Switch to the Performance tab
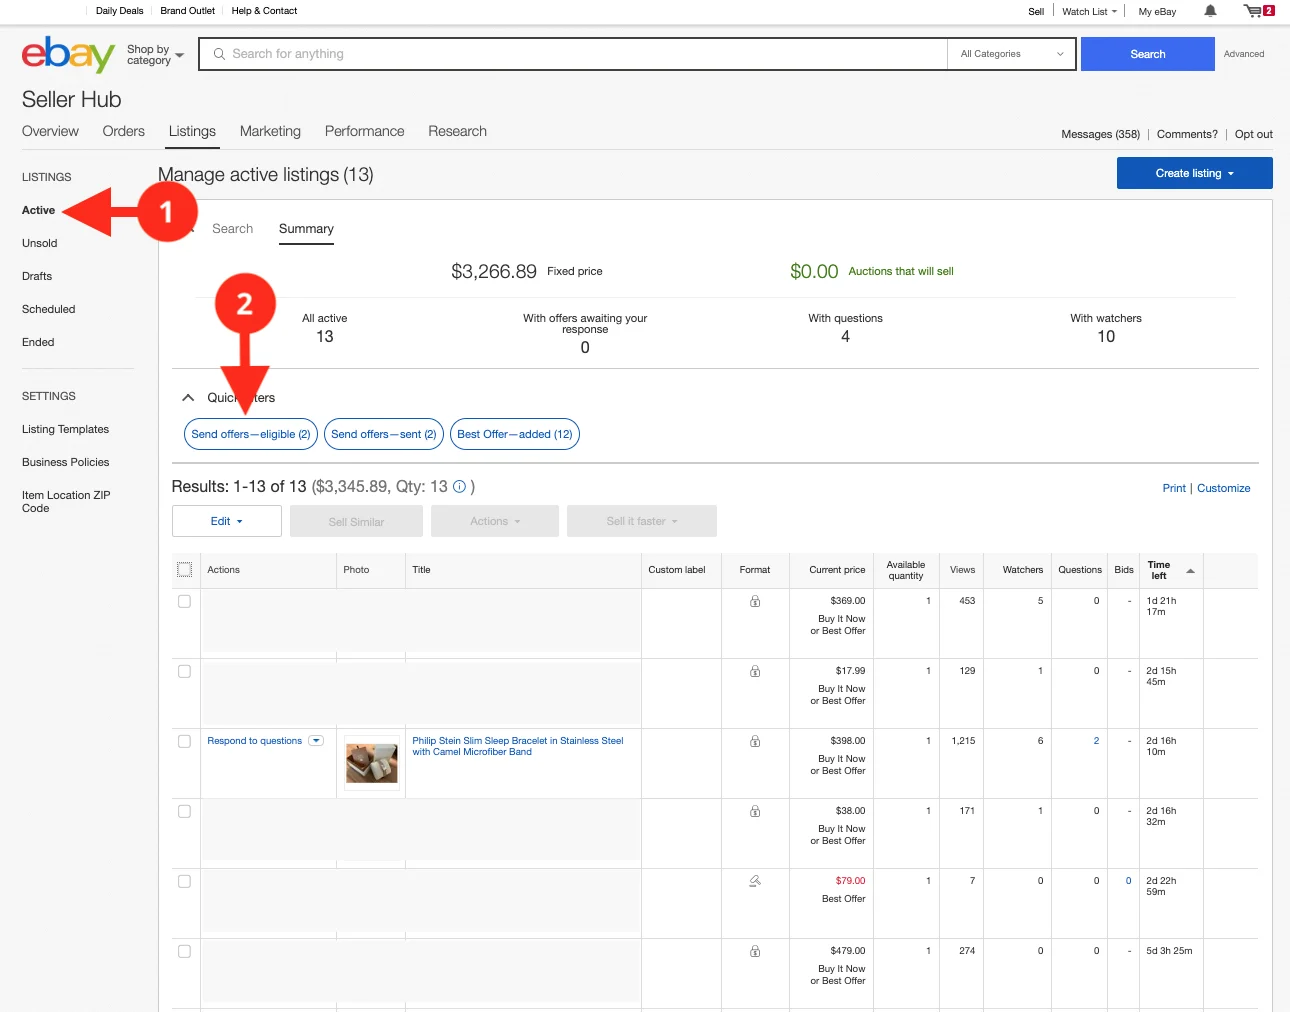The image size is (1290, 1012). (x=364, y=131)
